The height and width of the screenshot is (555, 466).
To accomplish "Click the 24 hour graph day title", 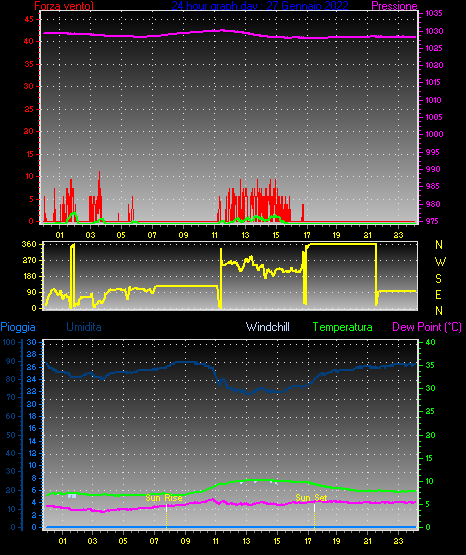I will [x=260, y=6].
